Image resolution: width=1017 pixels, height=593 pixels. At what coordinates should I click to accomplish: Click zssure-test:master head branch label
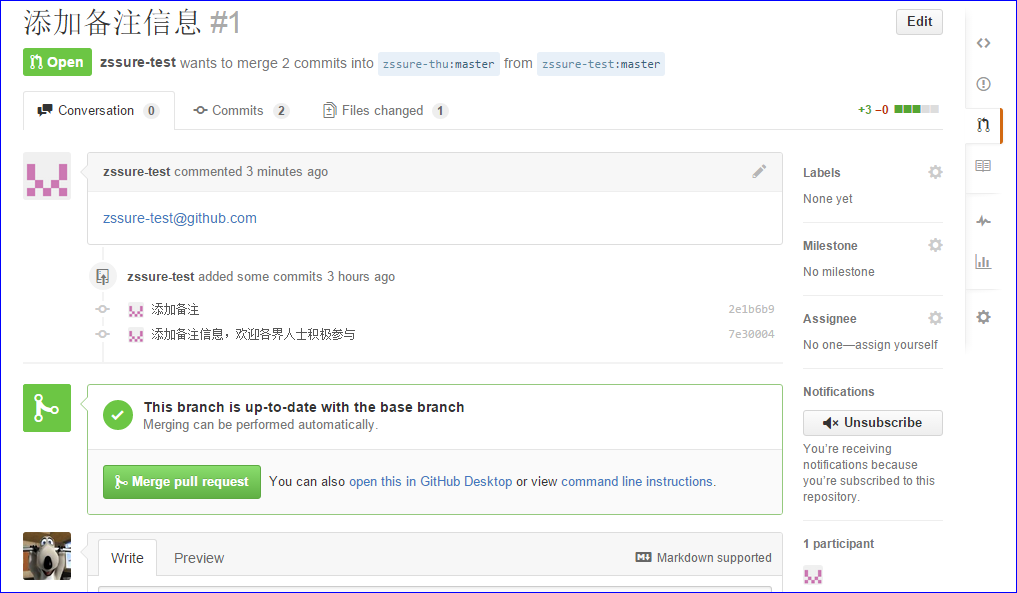[x=601, y=64]
